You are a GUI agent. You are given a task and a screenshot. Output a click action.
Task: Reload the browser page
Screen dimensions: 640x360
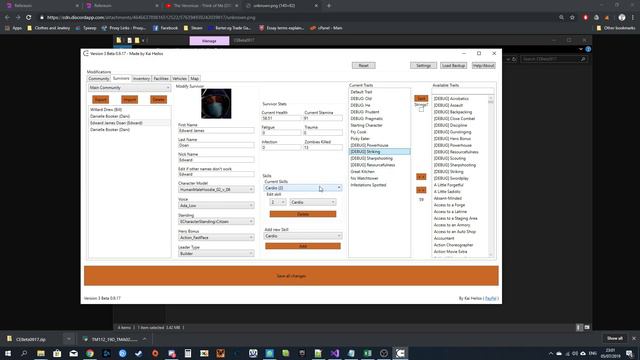click(x=29, y=18)
